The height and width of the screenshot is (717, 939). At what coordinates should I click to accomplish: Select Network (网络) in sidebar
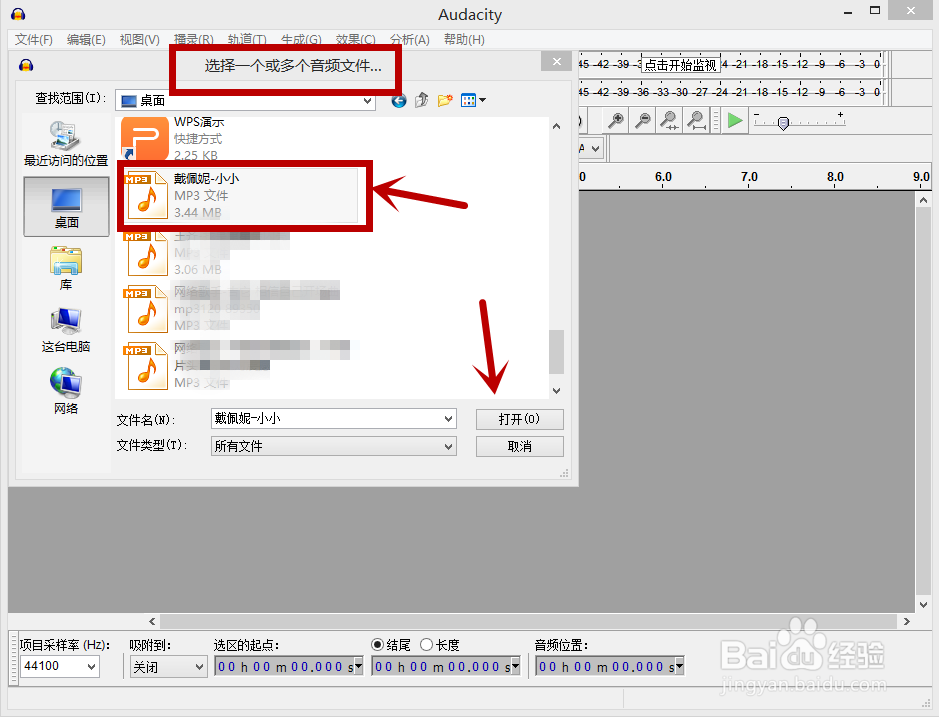tap(66, 392)
